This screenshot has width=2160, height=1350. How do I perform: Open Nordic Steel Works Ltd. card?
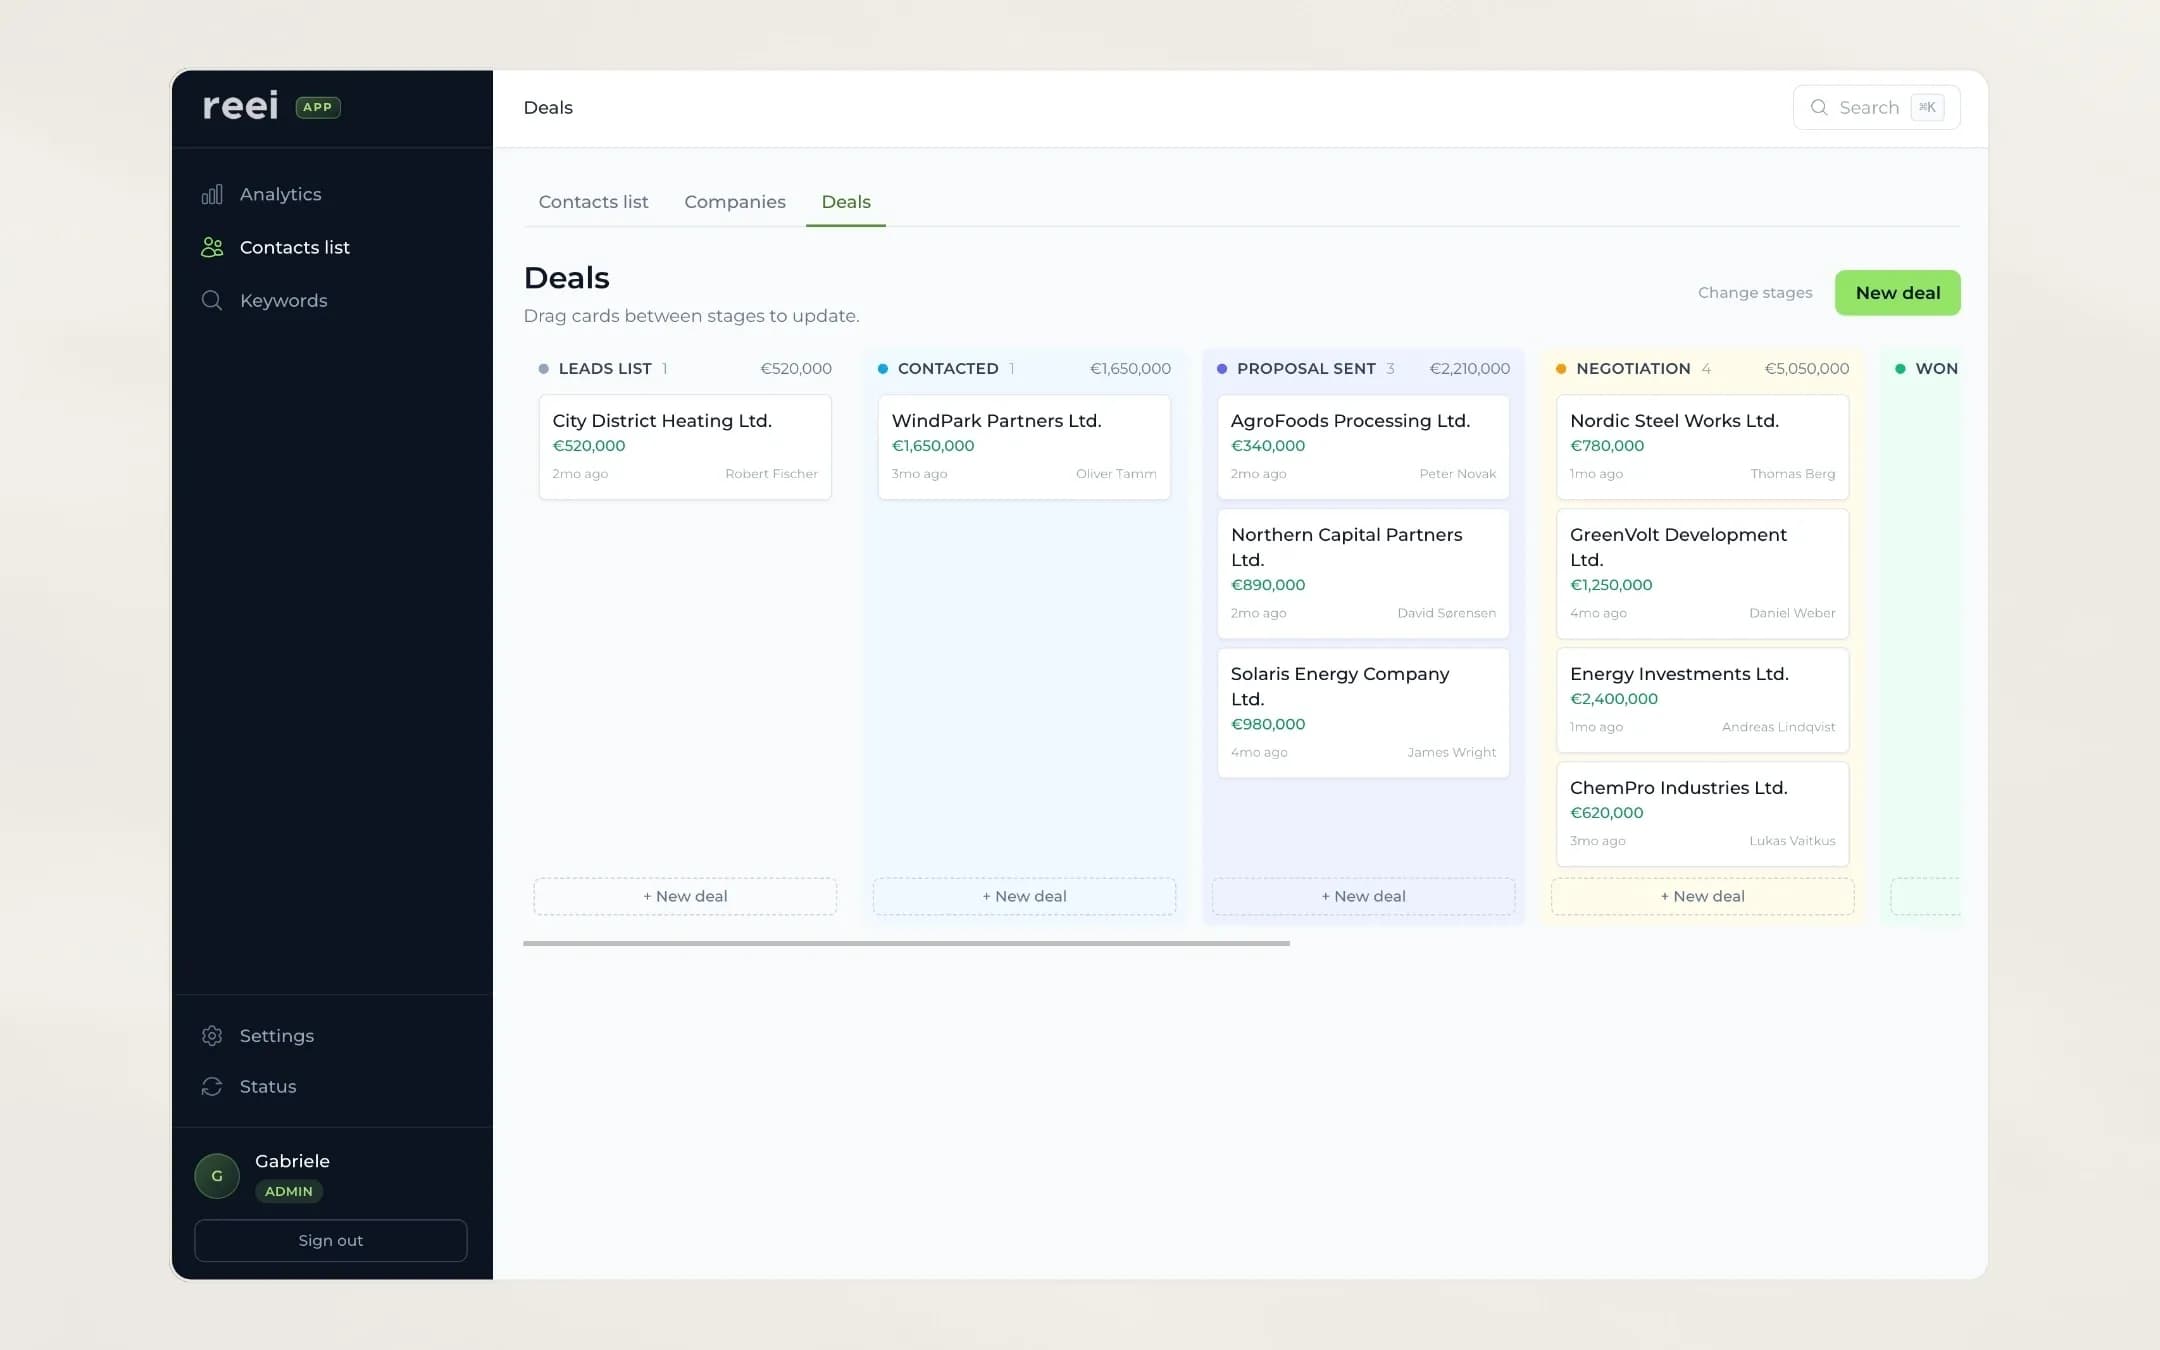[1702, 447]
